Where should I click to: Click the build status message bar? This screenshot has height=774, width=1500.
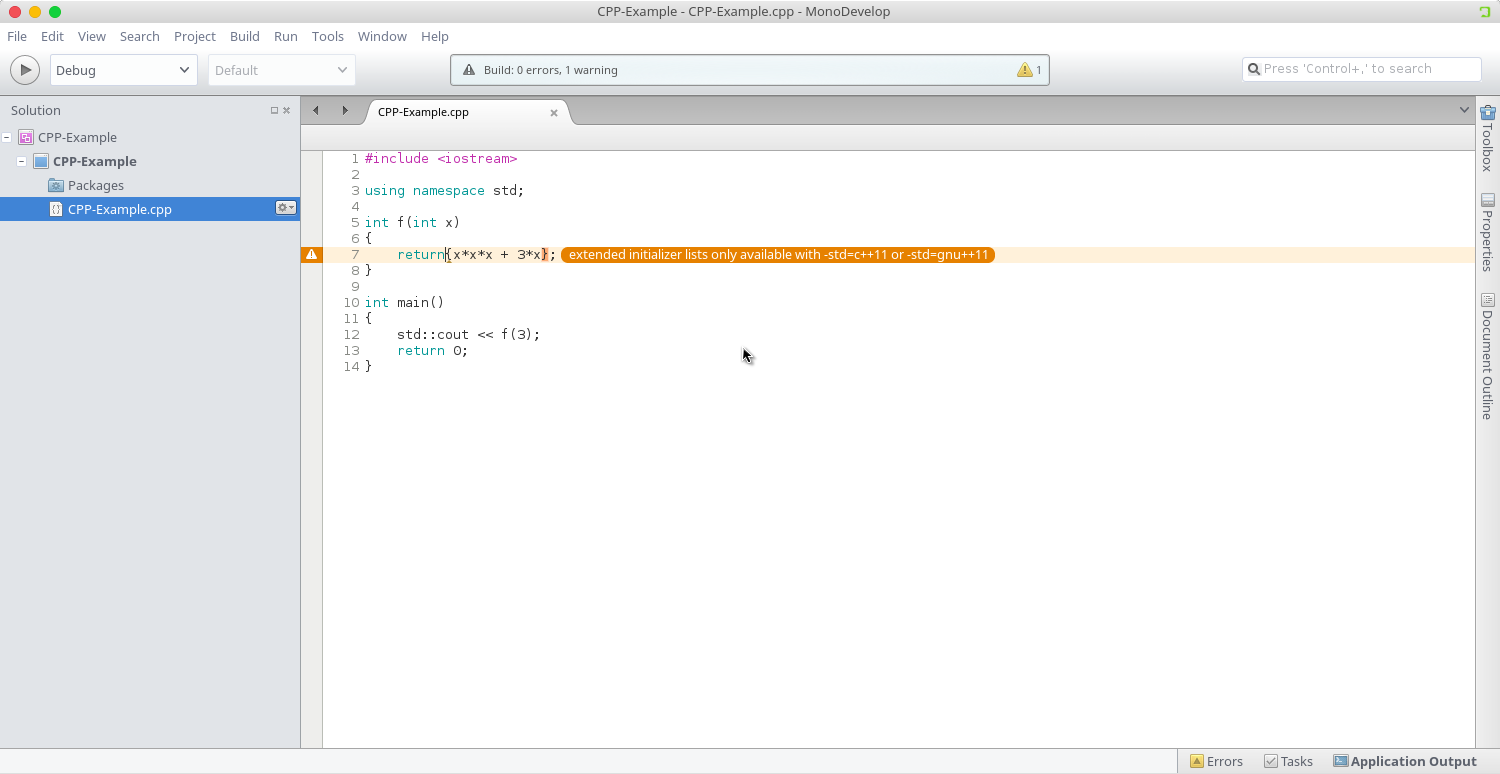(x=750, y=70)
